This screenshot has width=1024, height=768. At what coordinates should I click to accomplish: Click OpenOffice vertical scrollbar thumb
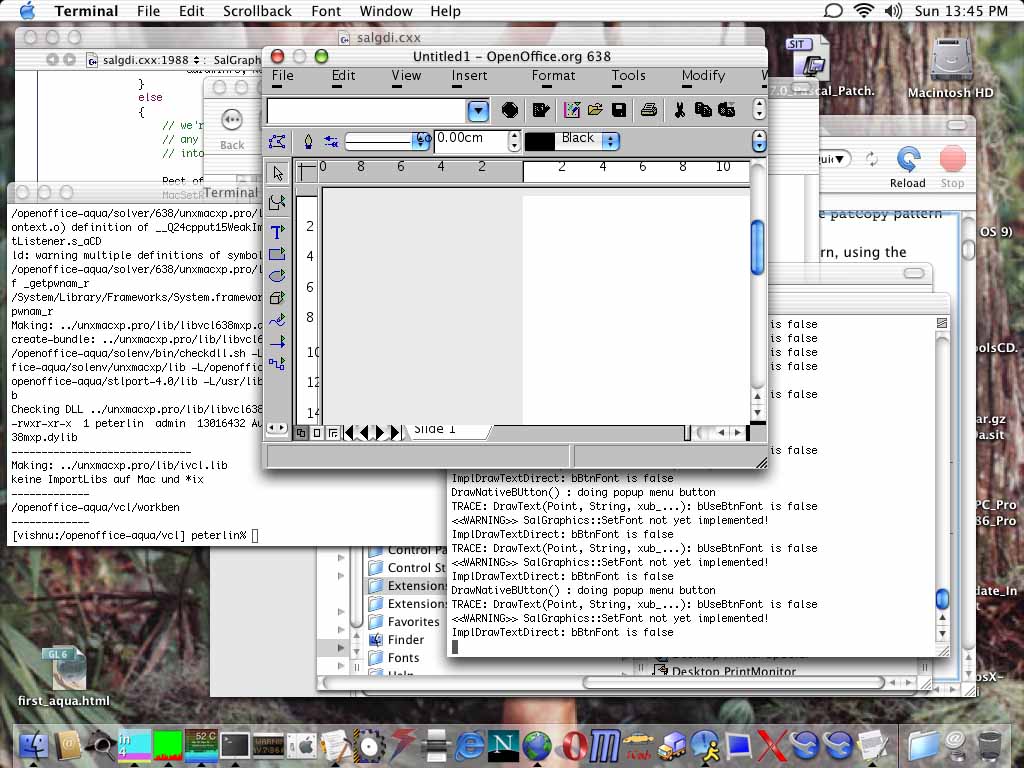(x=758, y=248)
